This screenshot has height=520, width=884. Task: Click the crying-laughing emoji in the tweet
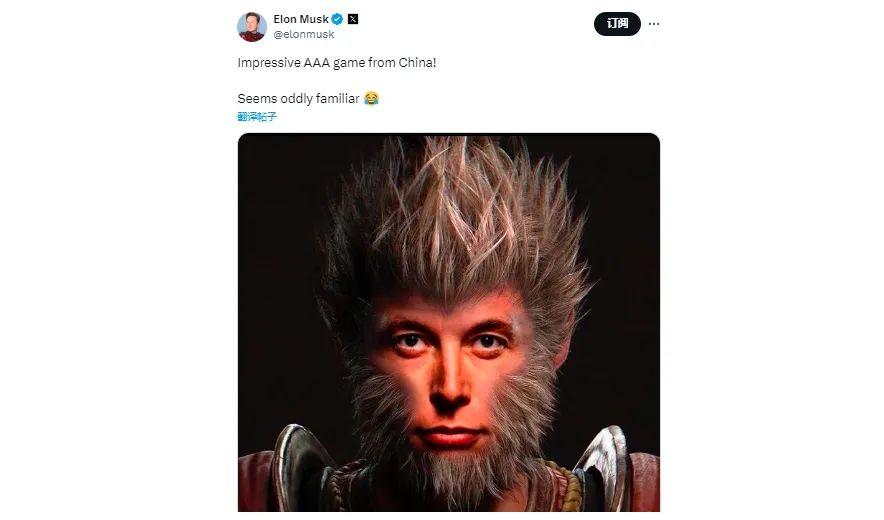[x=371, y=99]
